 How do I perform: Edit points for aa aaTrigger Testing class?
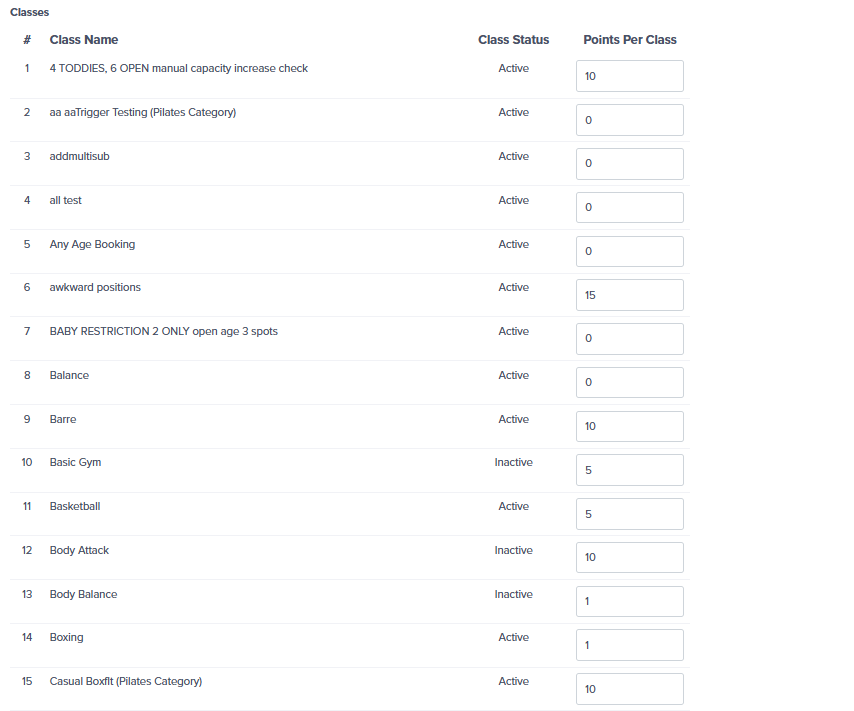tap(630, 120)
